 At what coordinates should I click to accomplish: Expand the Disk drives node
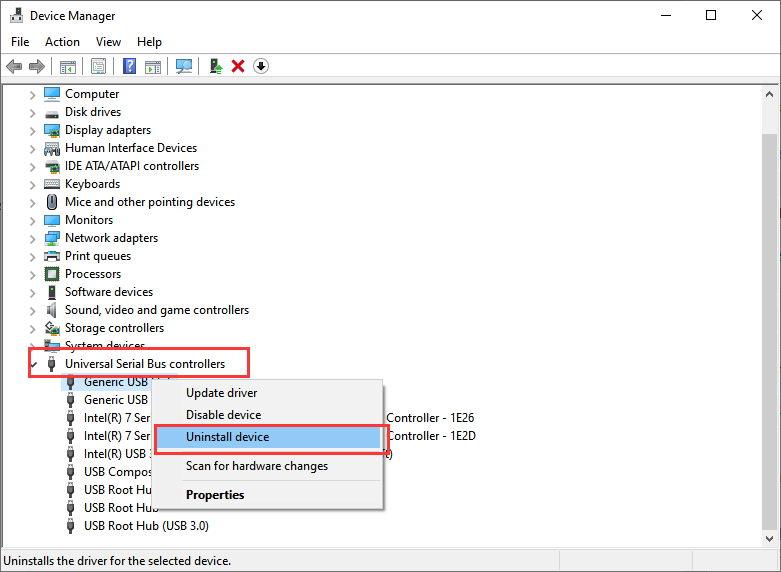coord(32,113)
